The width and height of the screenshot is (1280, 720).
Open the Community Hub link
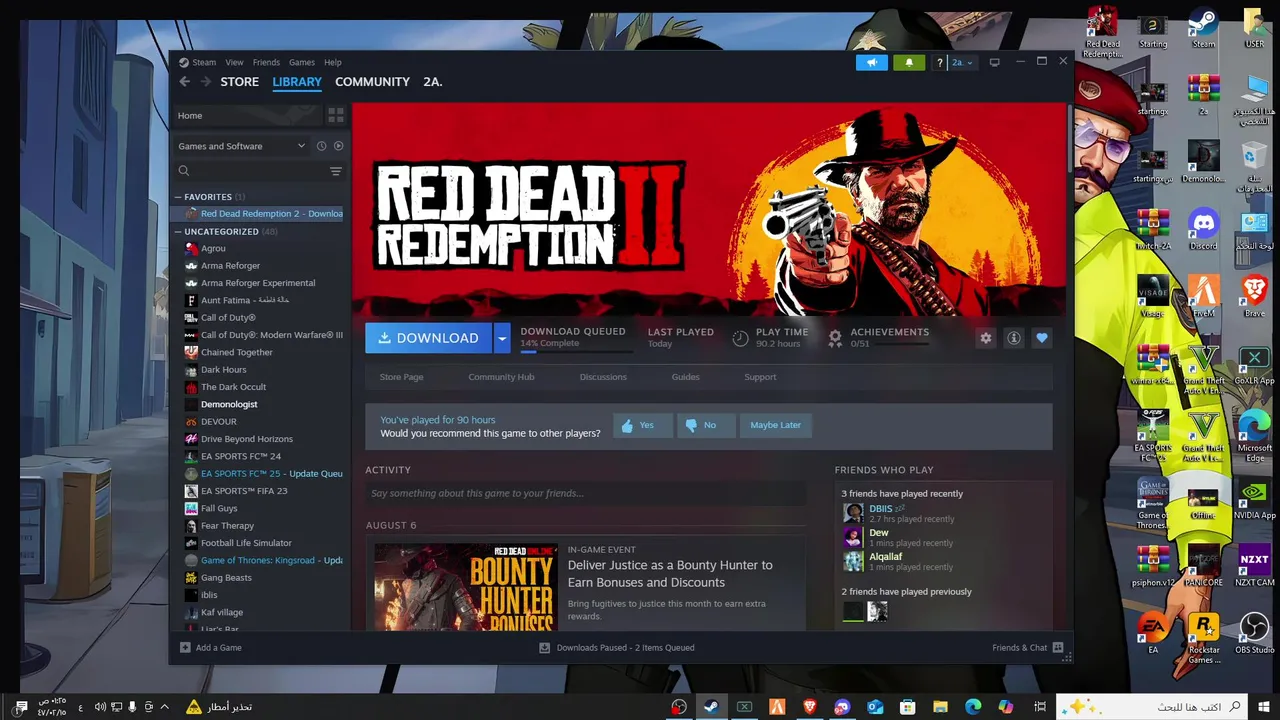point(501,377)
